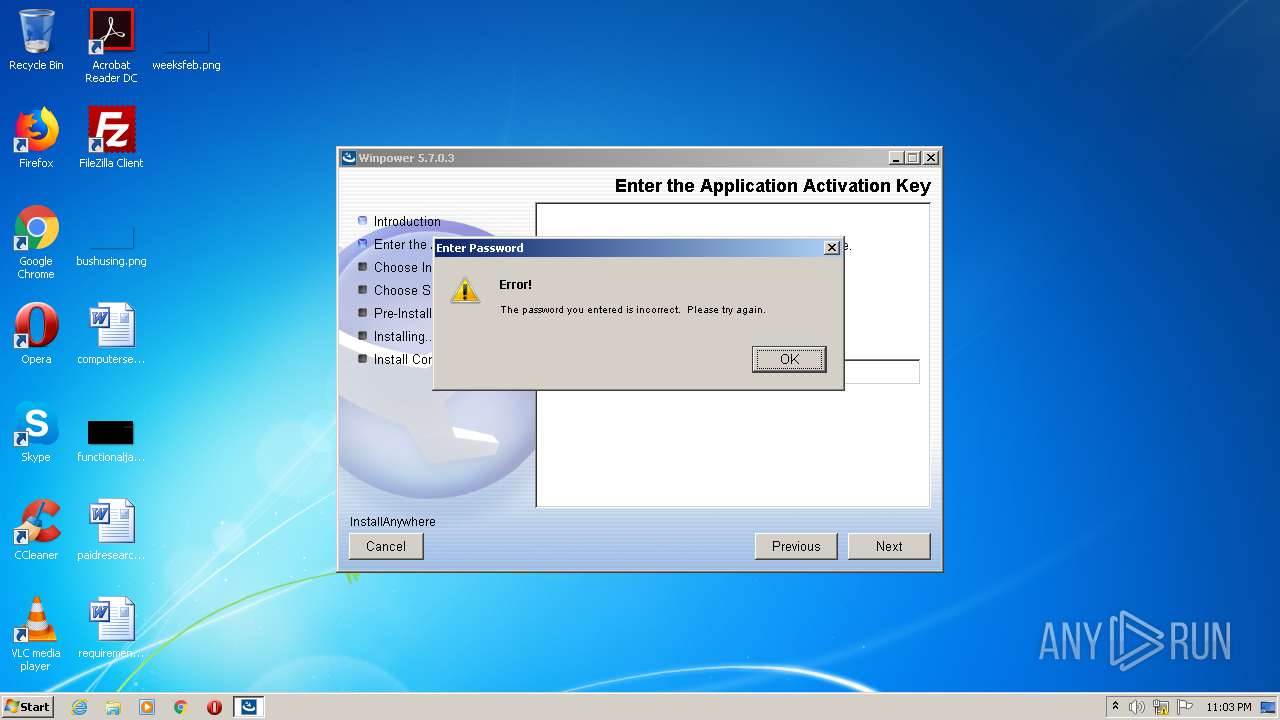Image resolution: width=1280 pixels, height=720 pixels.
Task: Select the computerse... Word document icon
Action: coord(111,334)
